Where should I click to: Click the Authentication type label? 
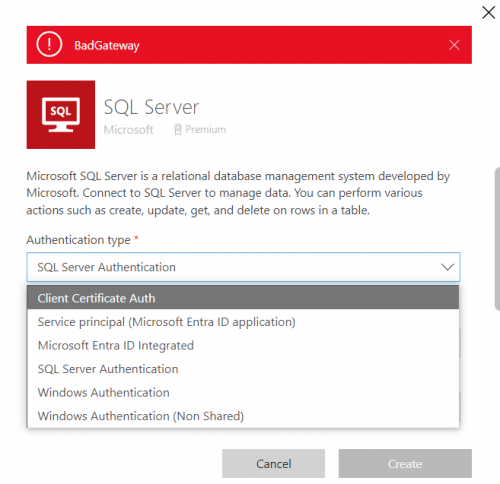coord(78,240)
